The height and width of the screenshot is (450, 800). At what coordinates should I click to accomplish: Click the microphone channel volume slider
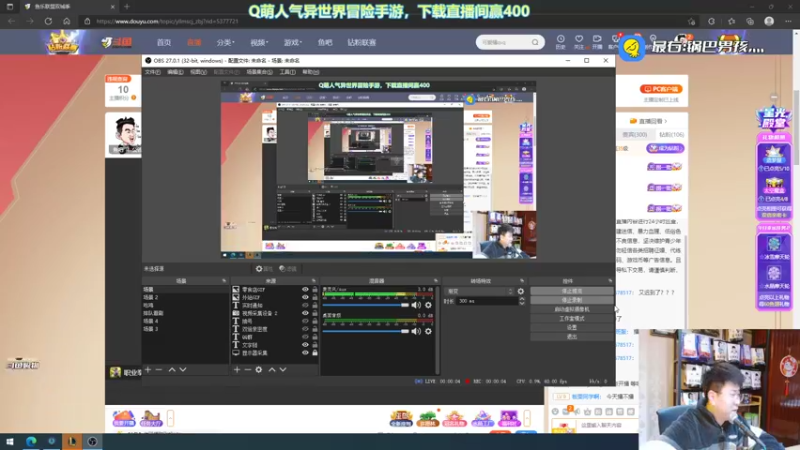coord(365,305)
